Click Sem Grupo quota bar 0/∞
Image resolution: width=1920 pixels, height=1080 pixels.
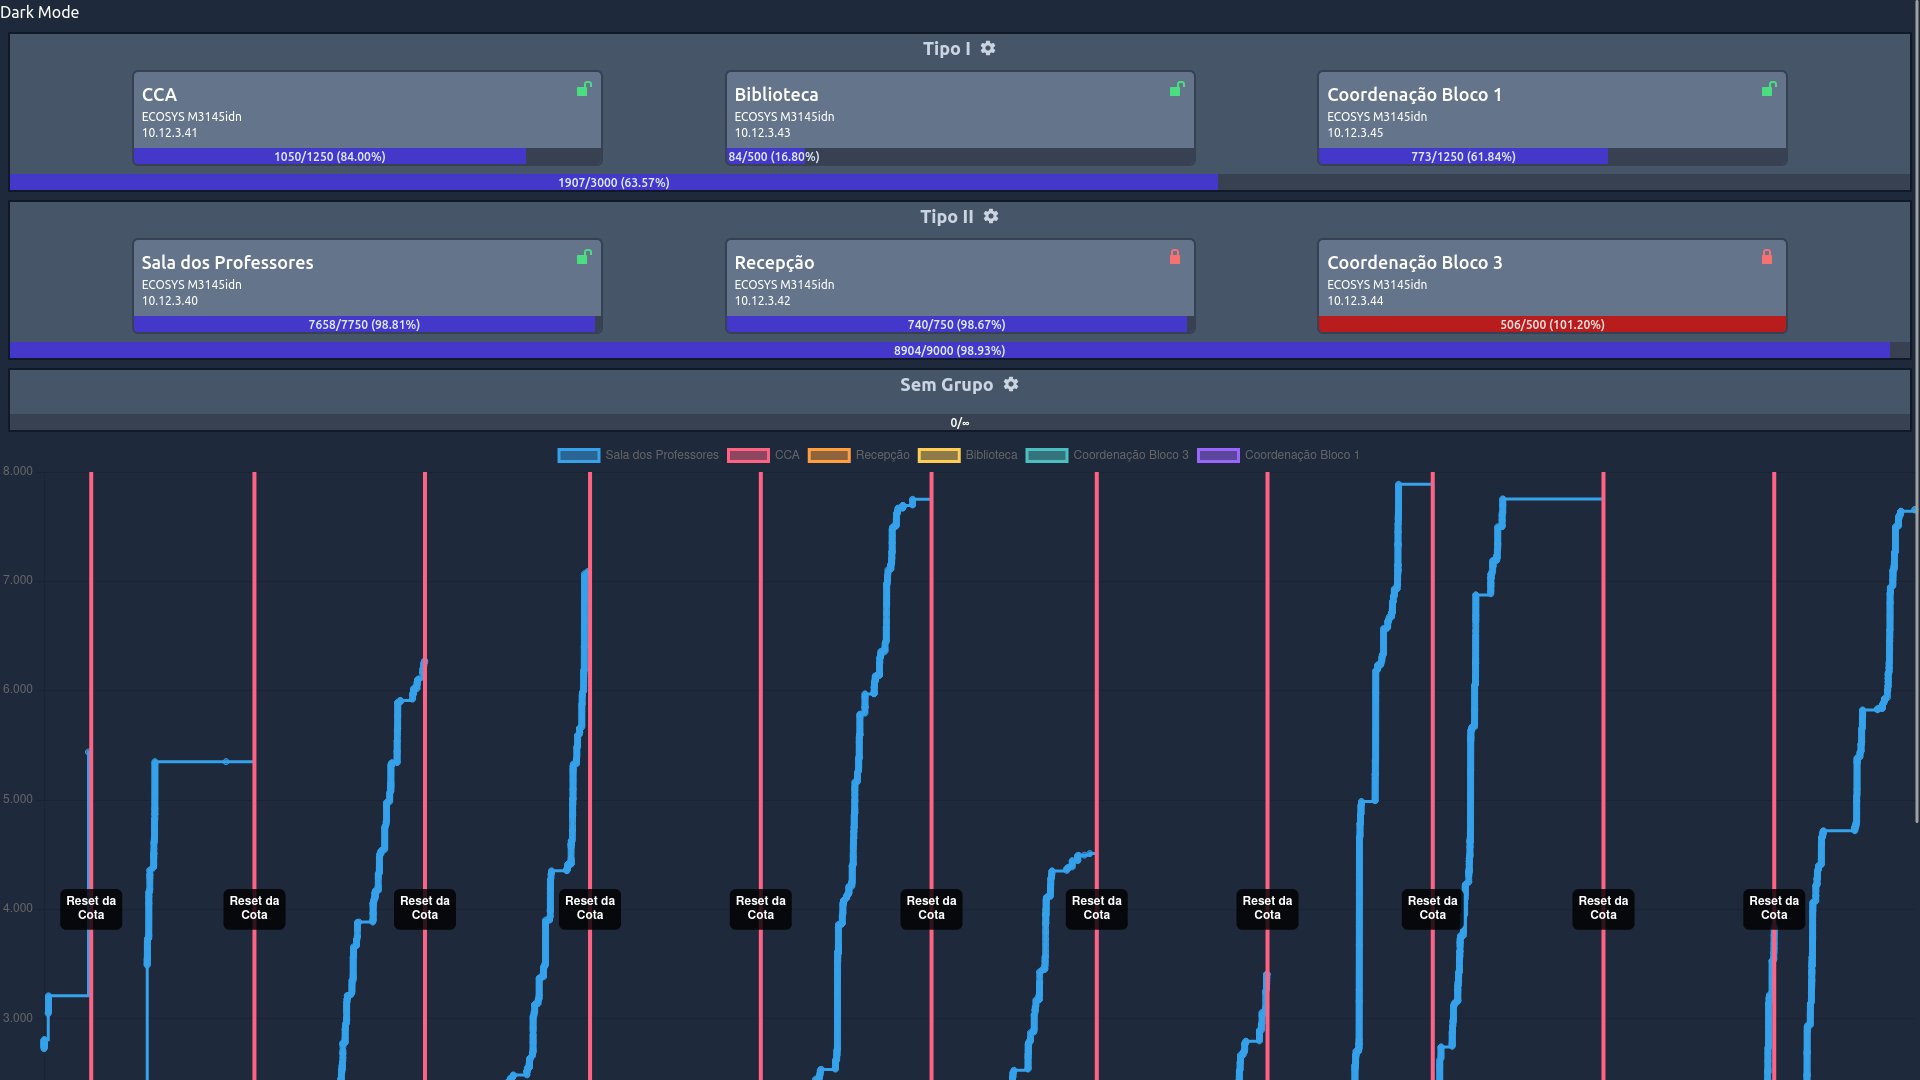(960, 422)
